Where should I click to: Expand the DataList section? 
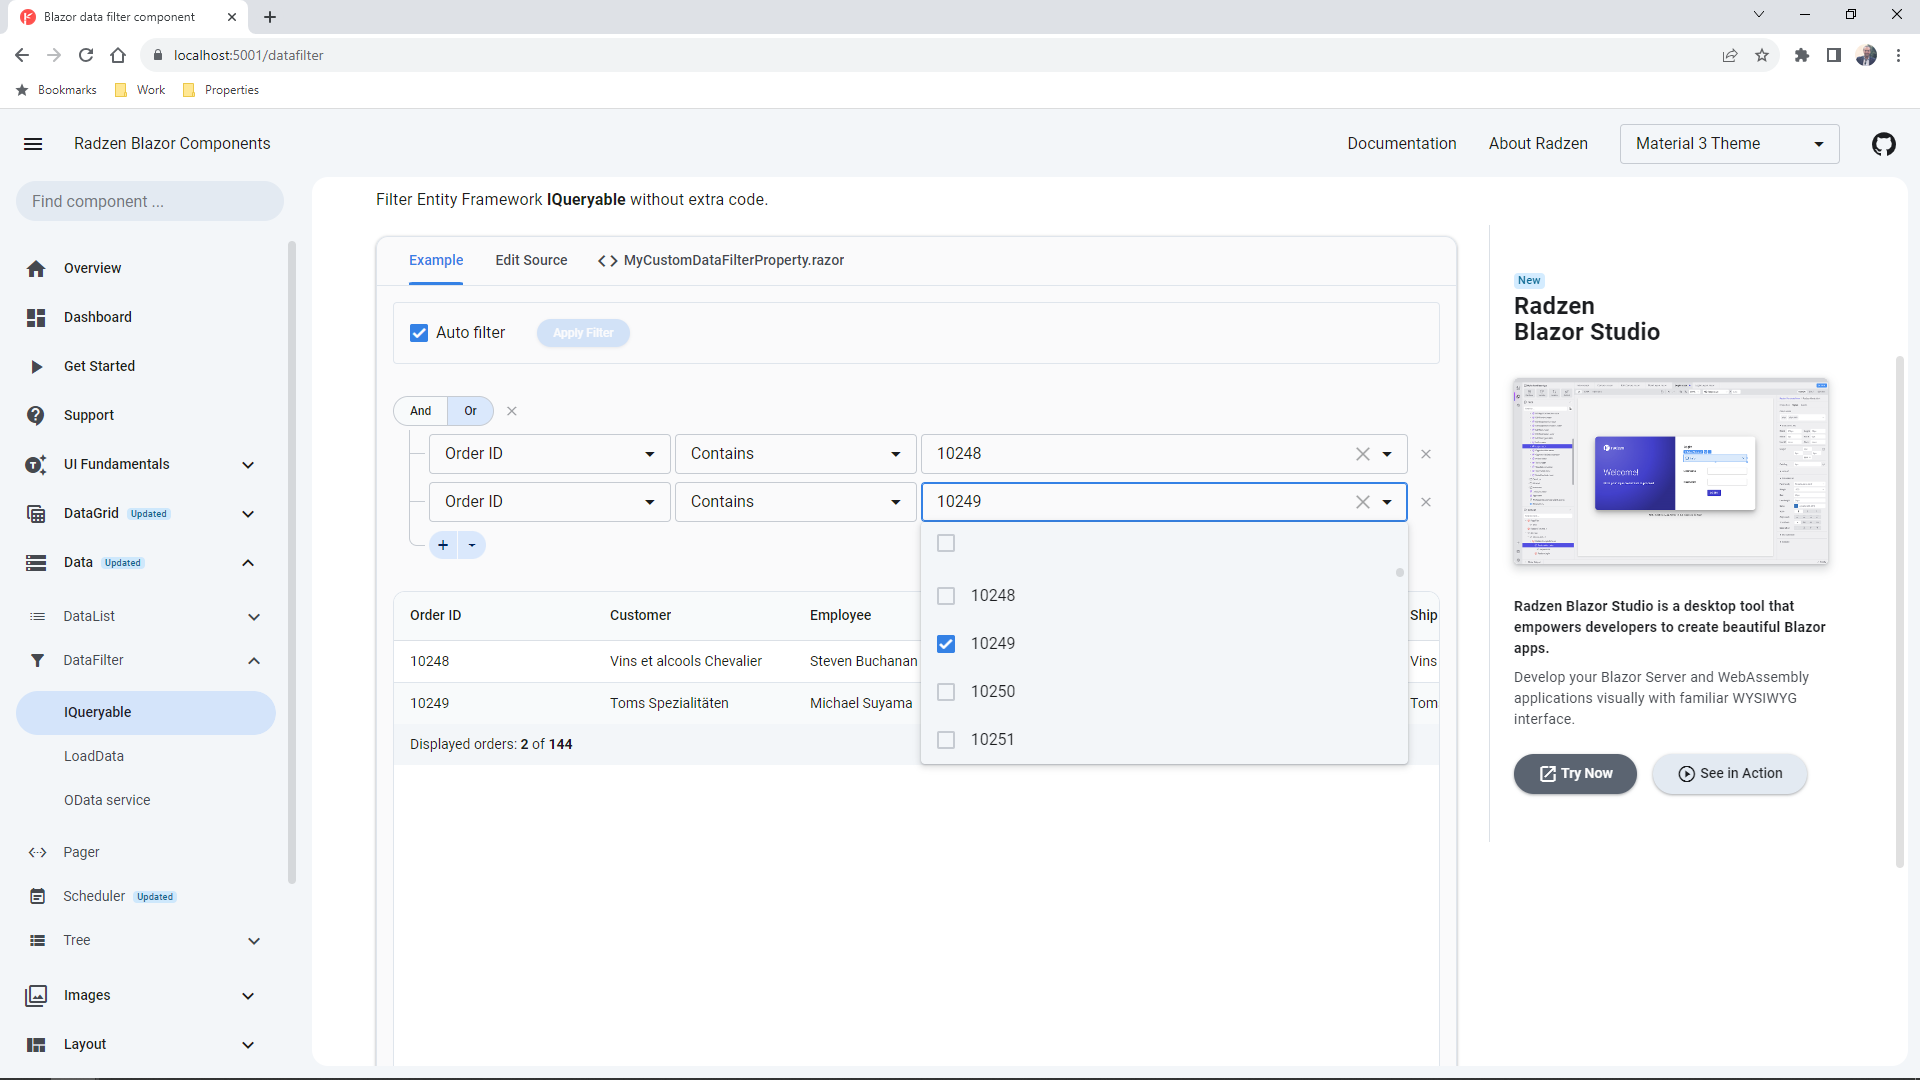click(254, 617)
